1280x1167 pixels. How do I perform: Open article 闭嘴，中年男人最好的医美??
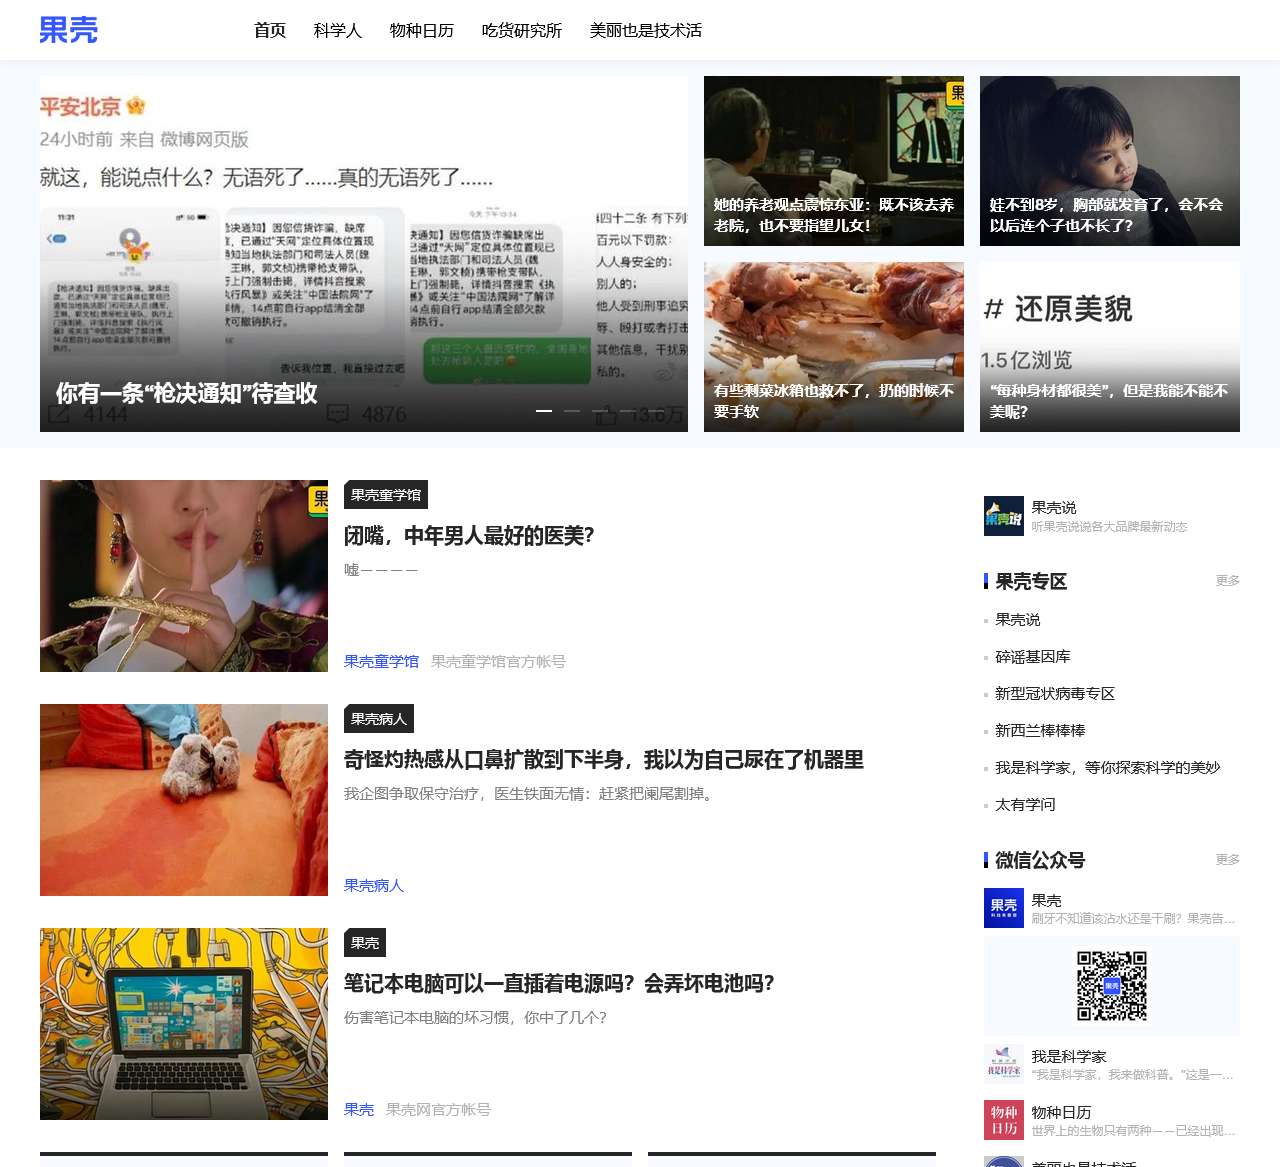click(x=469, y=536)
